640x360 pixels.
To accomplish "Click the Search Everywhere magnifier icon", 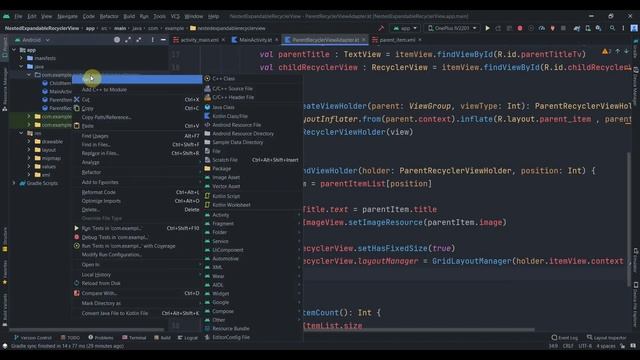I will (x=612, y=28).
